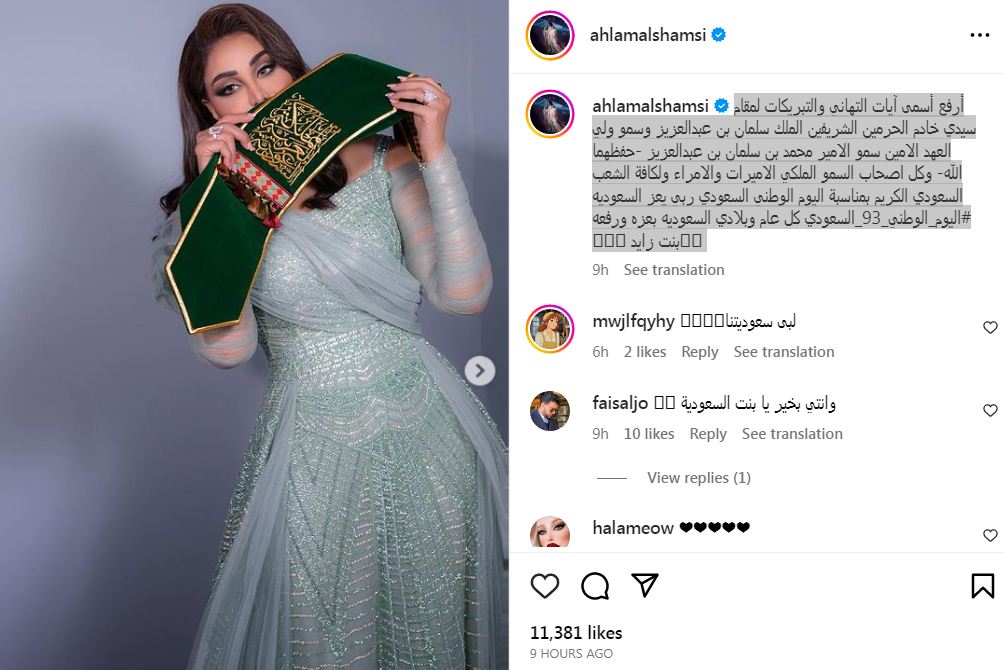Like the post with the heart icon
1004x670 pixels.
coord(545,585)
